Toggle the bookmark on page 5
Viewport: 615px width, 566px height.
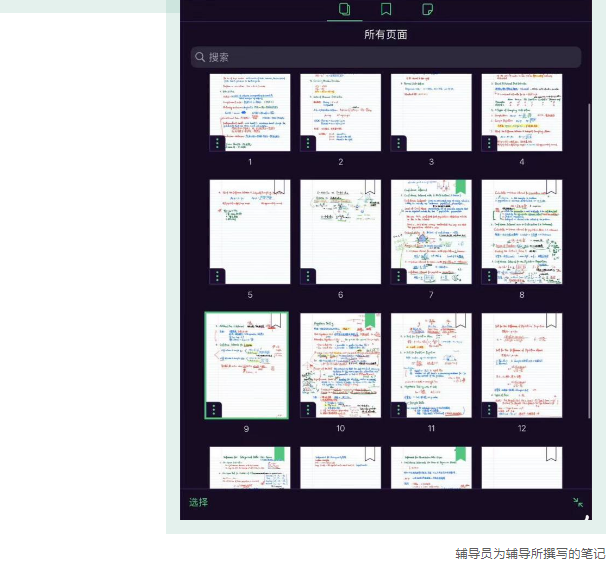279,187
